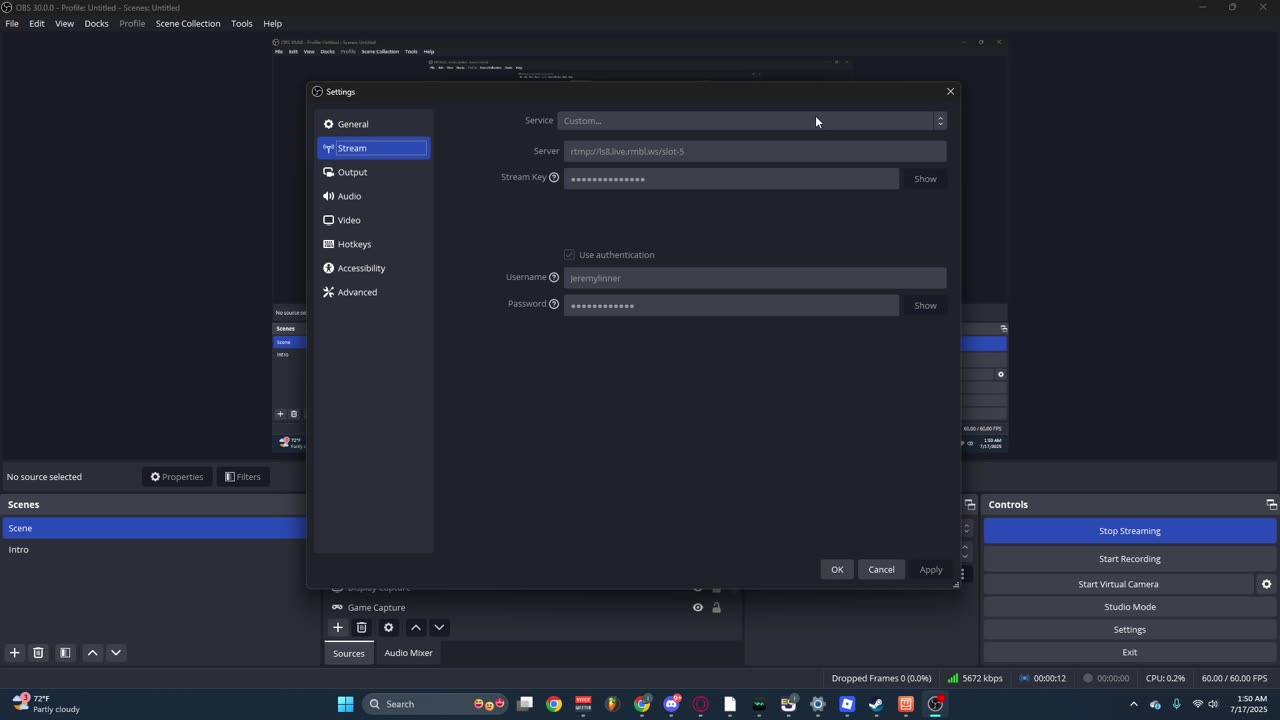The height and width of the screenshot is (720, 1280).
Task: Click the Username help icon
Action: click(x=554, y=278)
